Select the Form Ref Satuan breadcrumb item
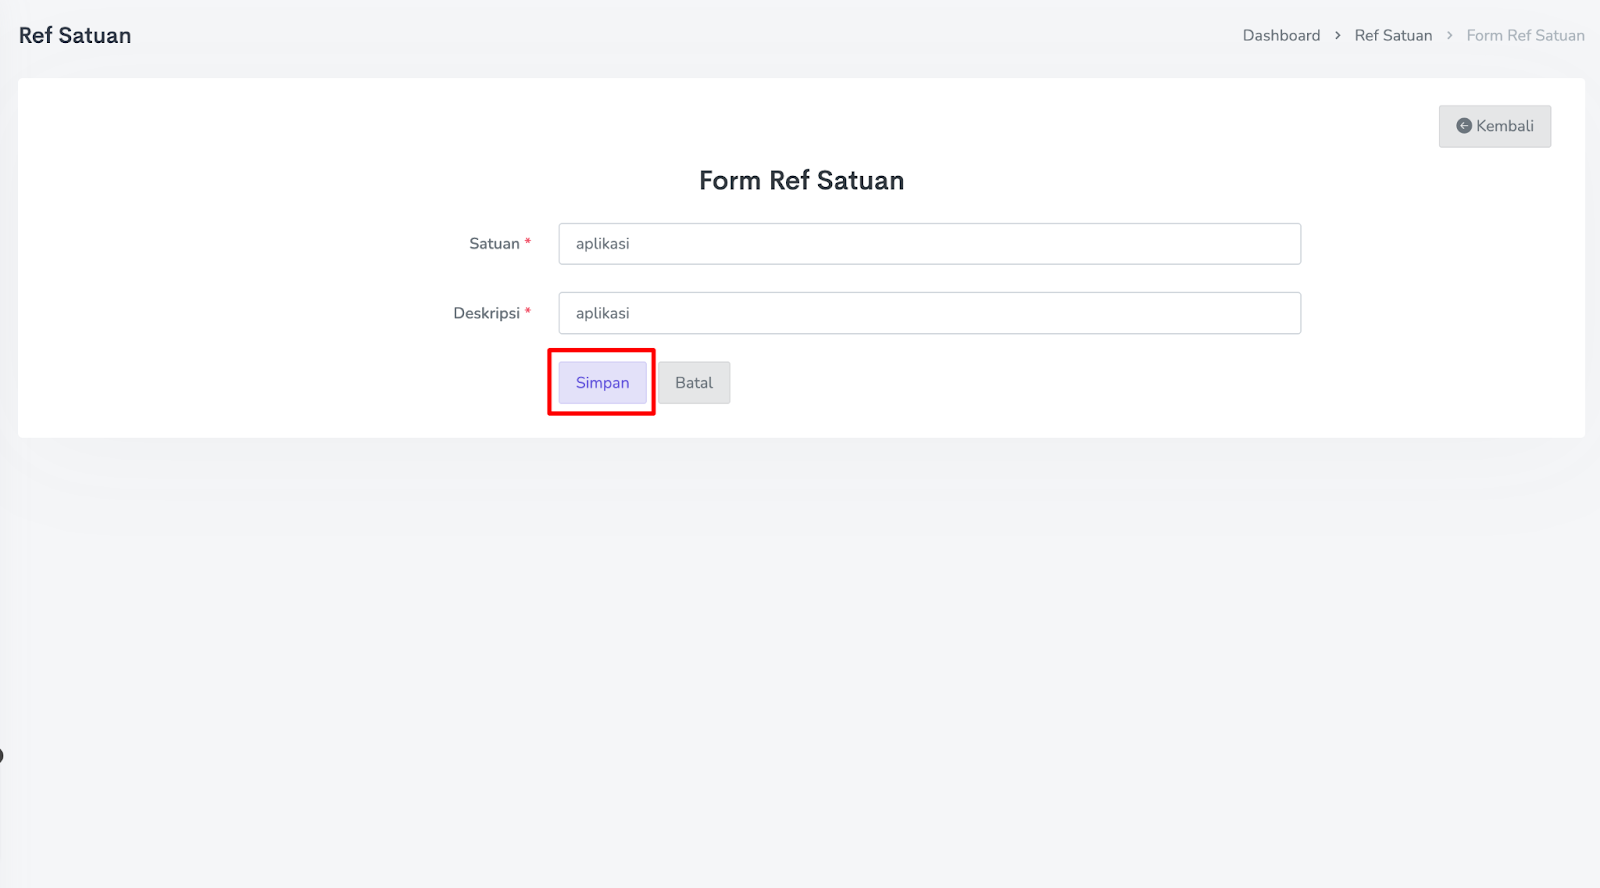This screenshot has width=1600, height=888. coord(1525,36)
